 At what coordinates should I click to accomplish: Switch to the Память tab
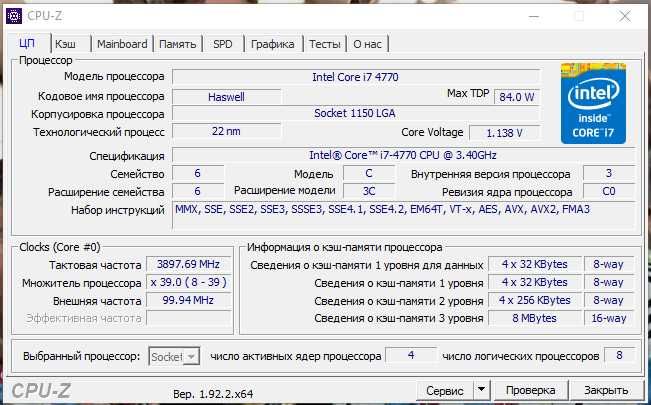pyautogui.click(x=178, y=44)
